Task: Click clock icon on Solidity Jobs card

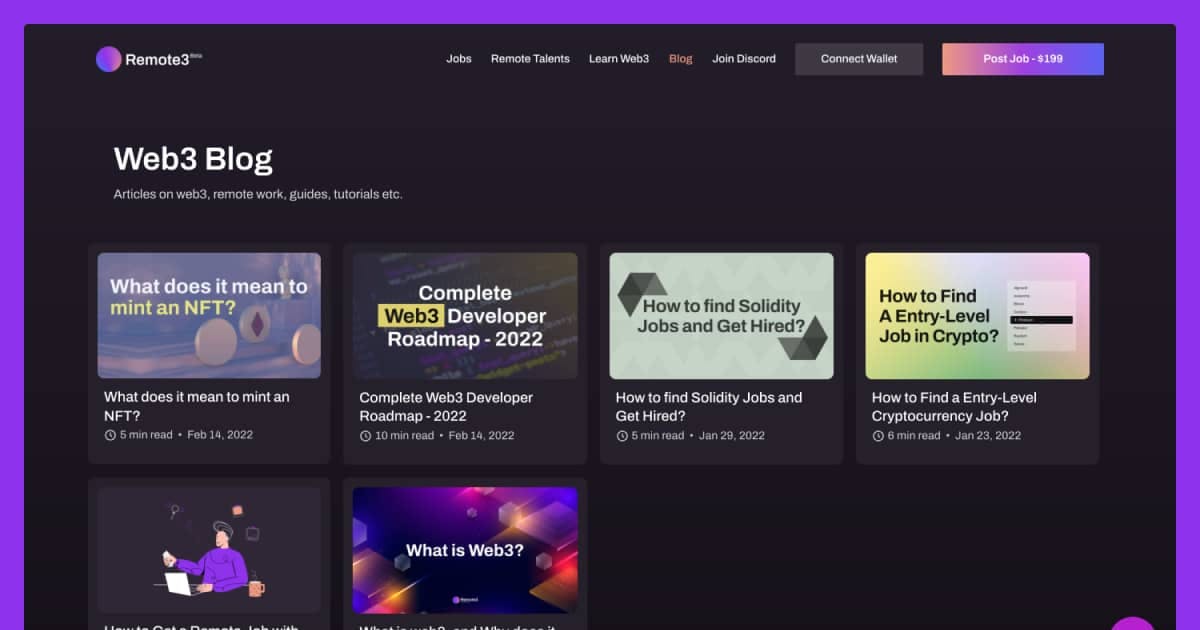Action: (622, 436)
